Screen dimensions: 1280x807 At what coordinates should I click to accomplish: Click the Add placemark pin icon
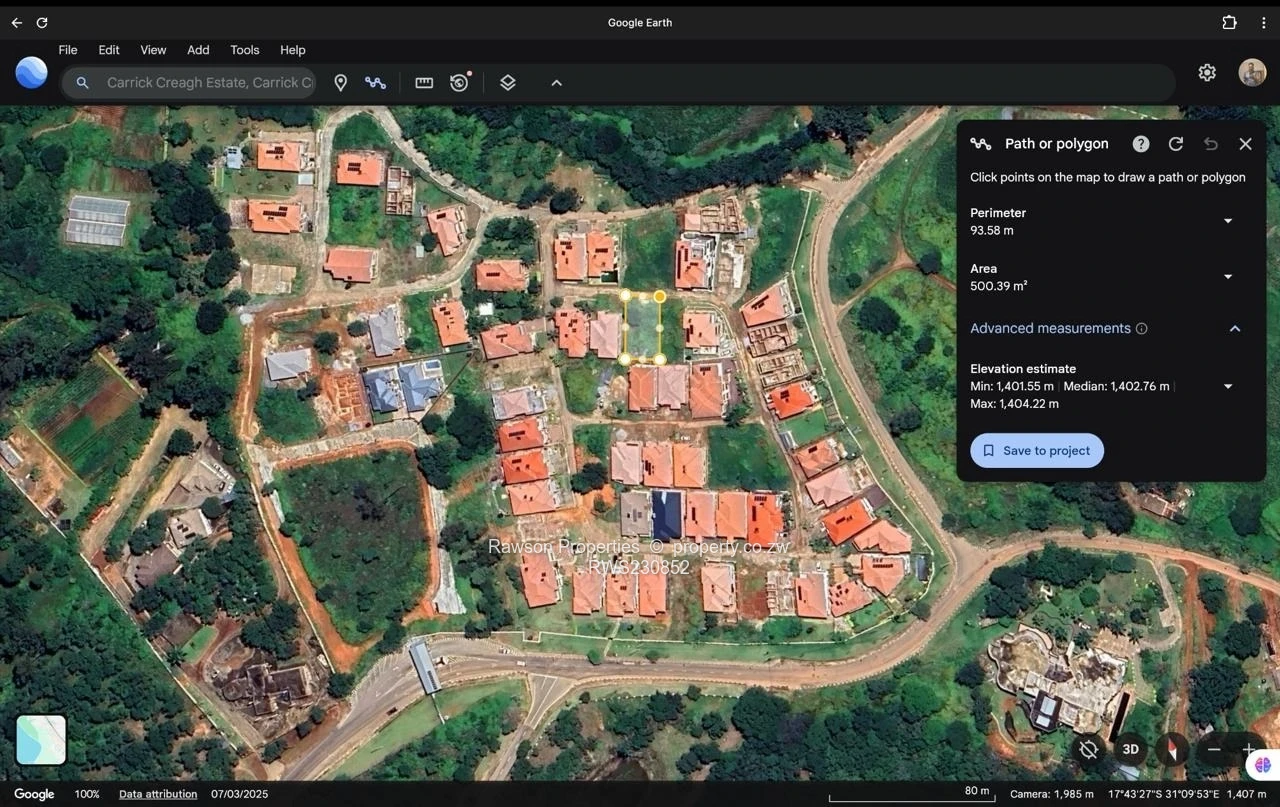pyautogui.click(x=340, y=83)
